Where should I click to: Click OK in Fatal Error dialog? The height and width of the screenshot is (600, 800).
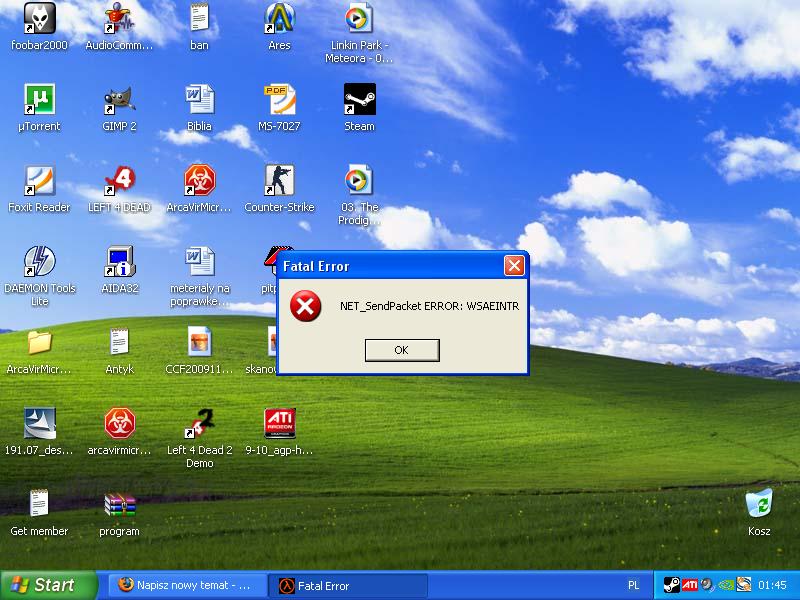(x=402, y=350)
